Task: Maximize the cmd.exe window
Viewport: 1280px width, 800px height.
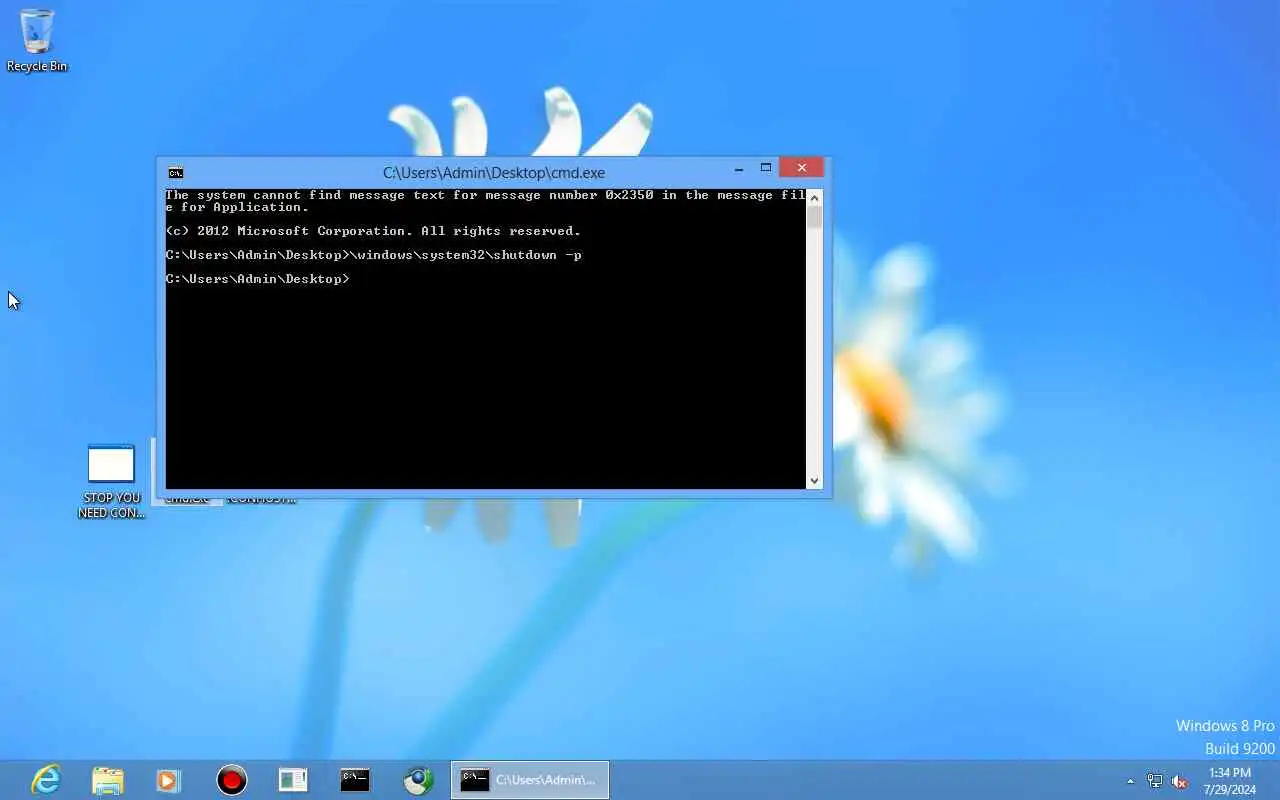Action: point(766,168)
